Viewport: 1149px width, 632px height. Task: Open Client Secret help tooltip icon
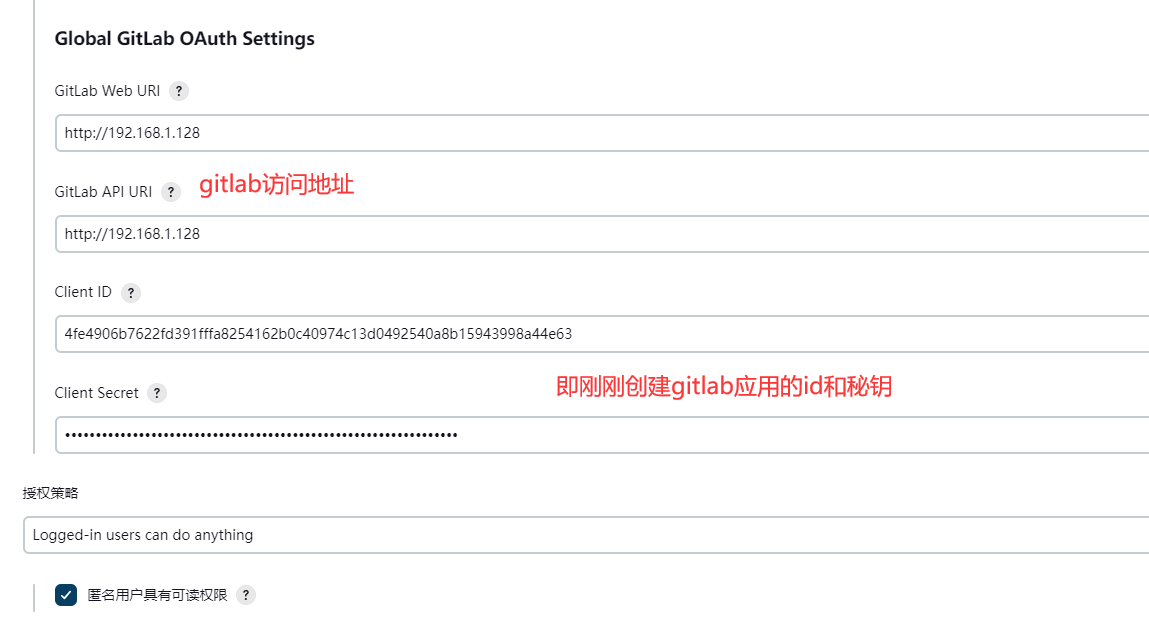pos(157,393)
